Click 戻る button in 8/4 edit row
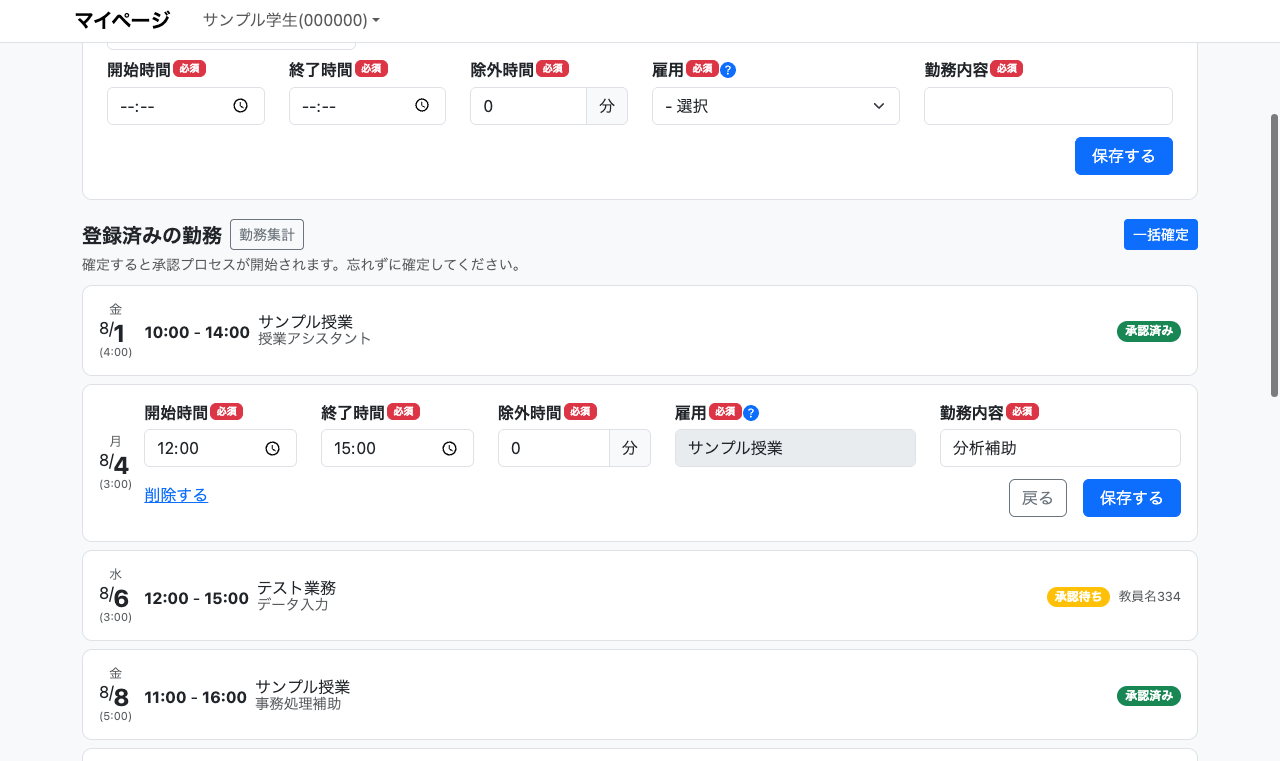The image size is (1280, 761). coord(1038,498)
